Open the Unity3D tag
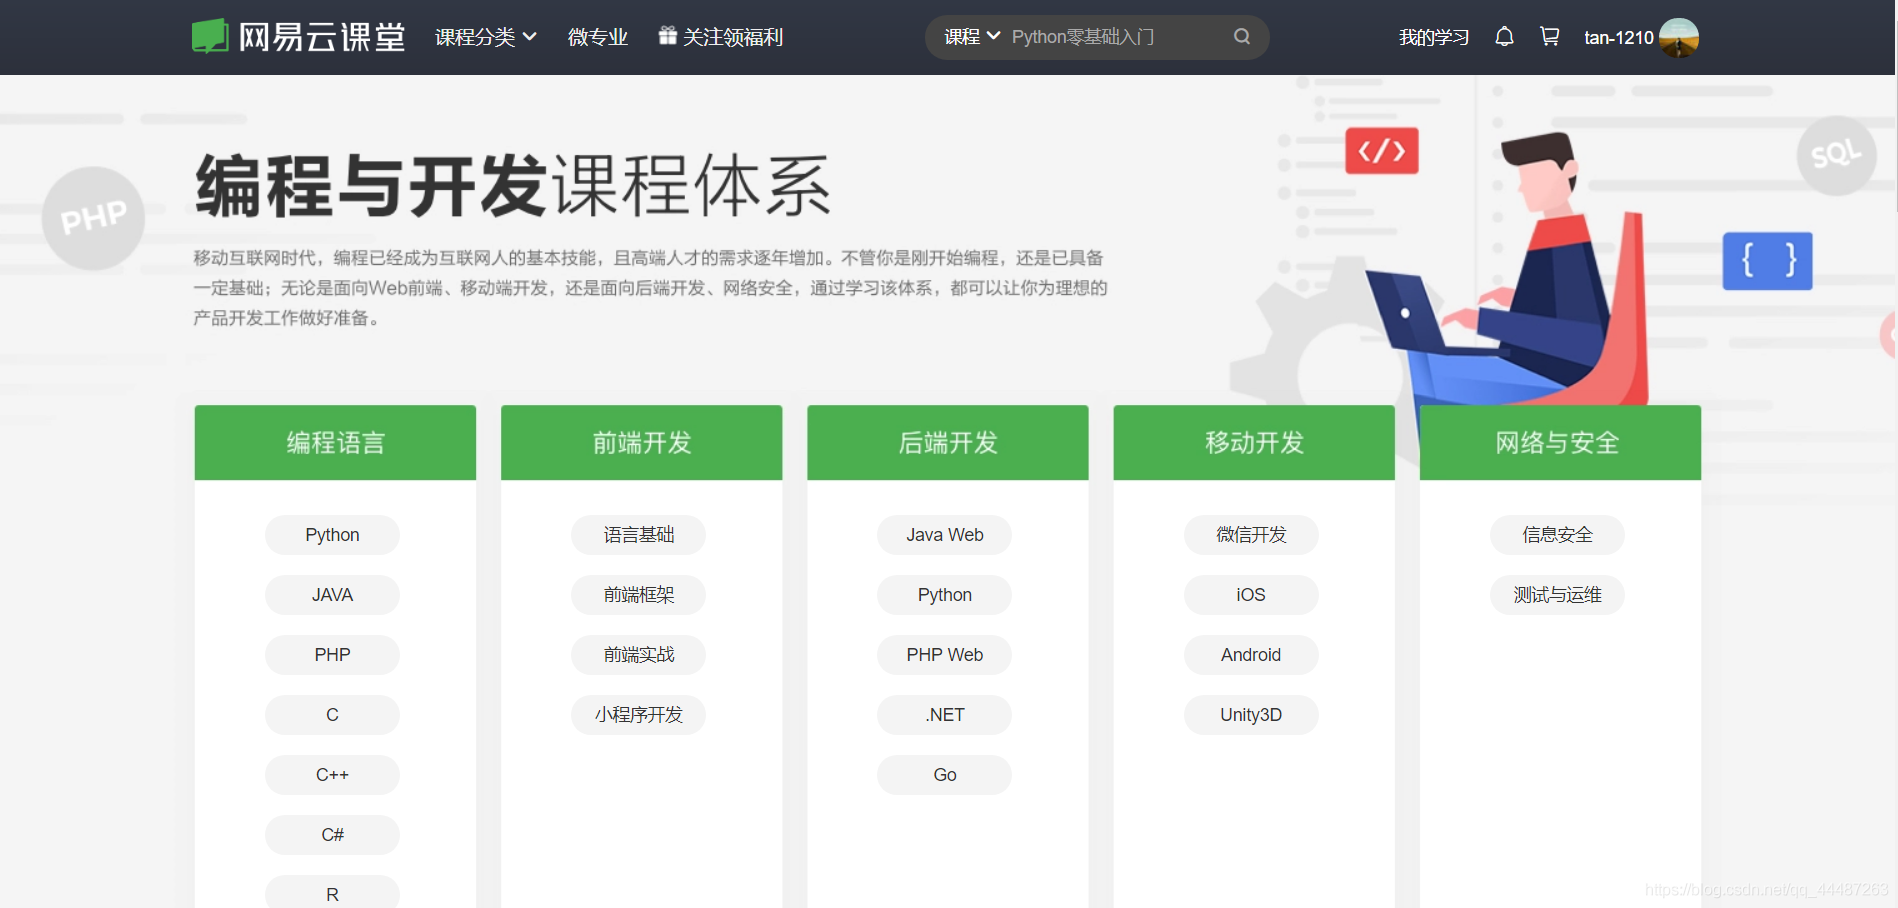Image resolution: width=1898 pixels, height=908 pixels. (x=1251, y=715)
